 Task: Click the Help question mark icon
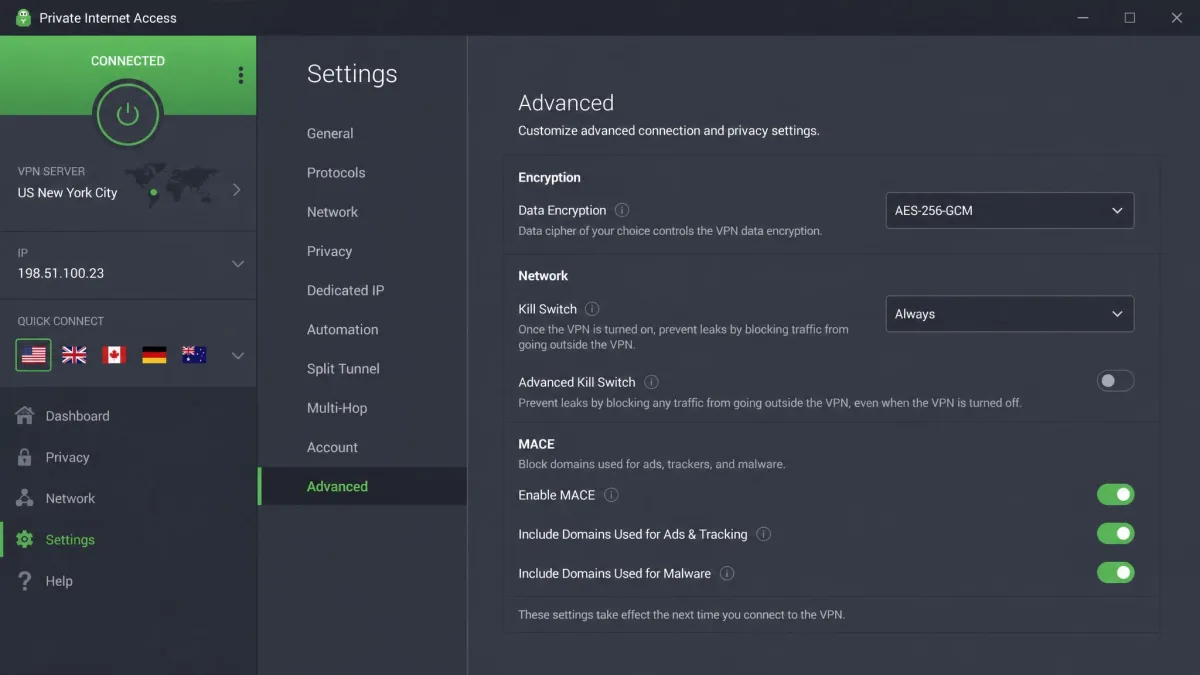(25, 581)
